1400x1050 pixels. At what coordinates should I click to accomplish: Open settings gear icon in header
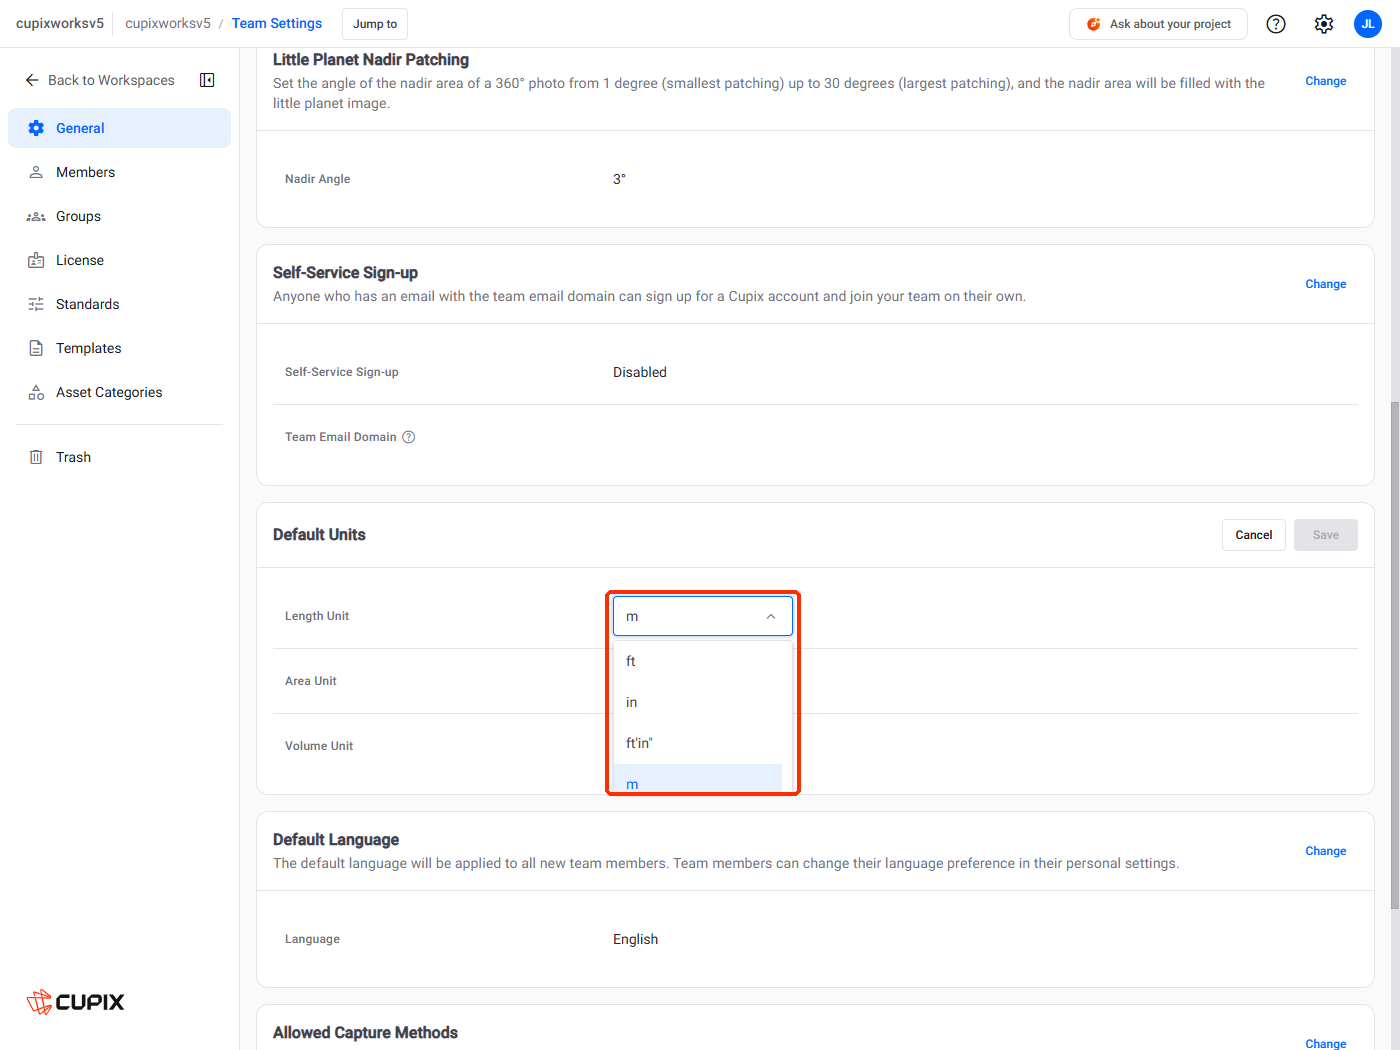pos(1324,24)
